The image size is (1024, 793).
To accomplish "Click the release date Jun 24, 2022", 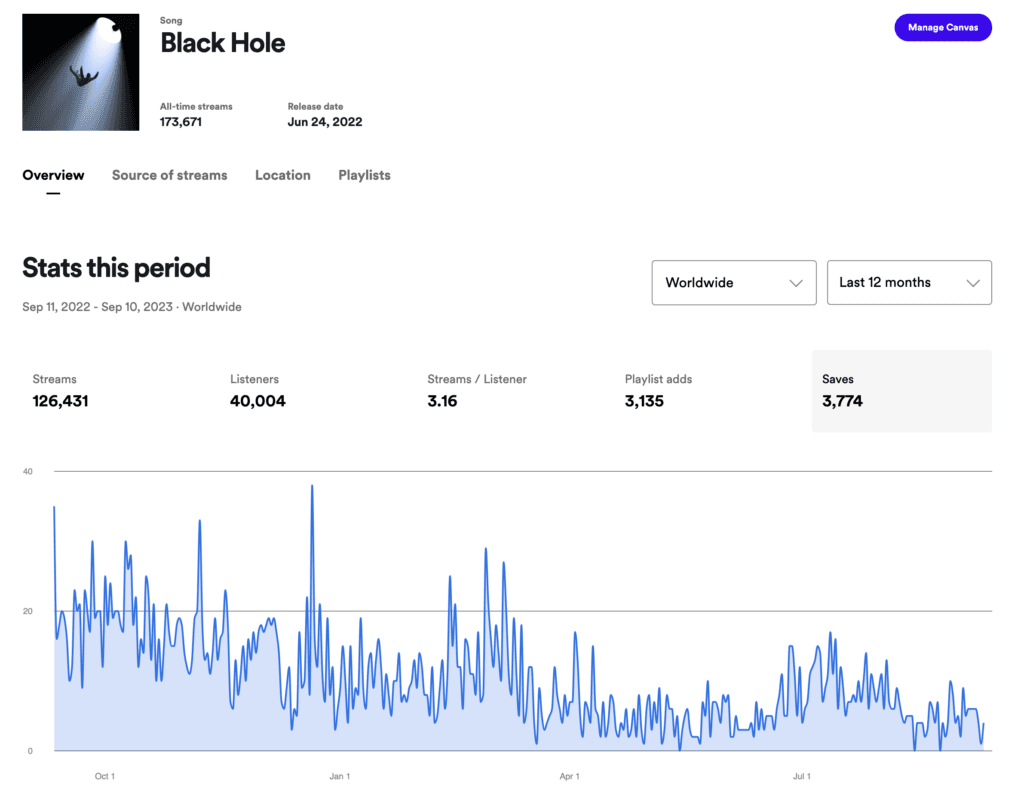I will (325, 122).
